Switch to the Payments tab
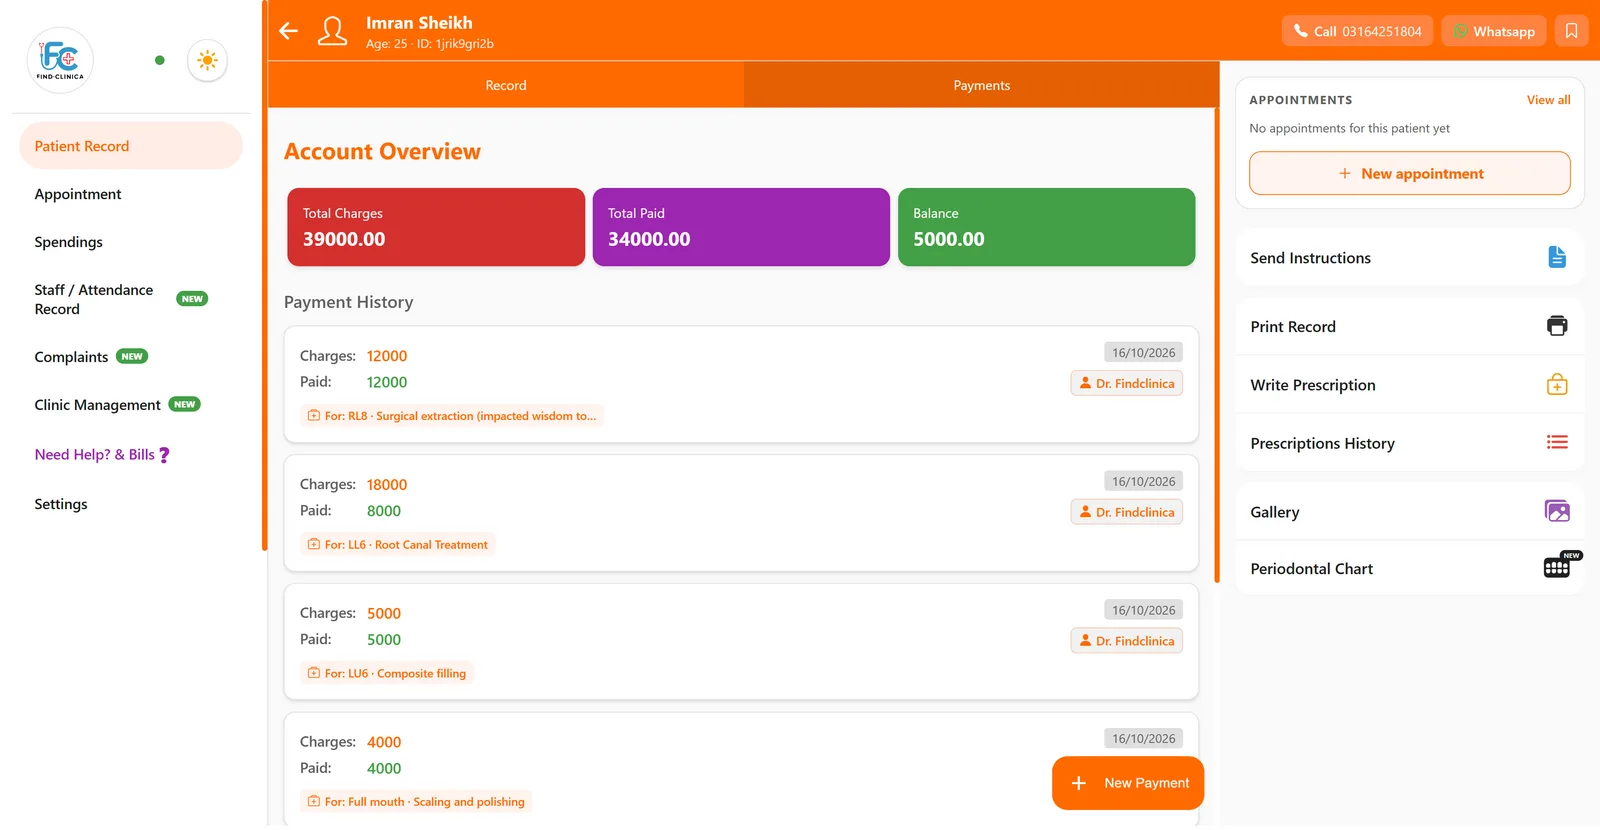The height and width of the screenshot is (830, 1600). 981,85
